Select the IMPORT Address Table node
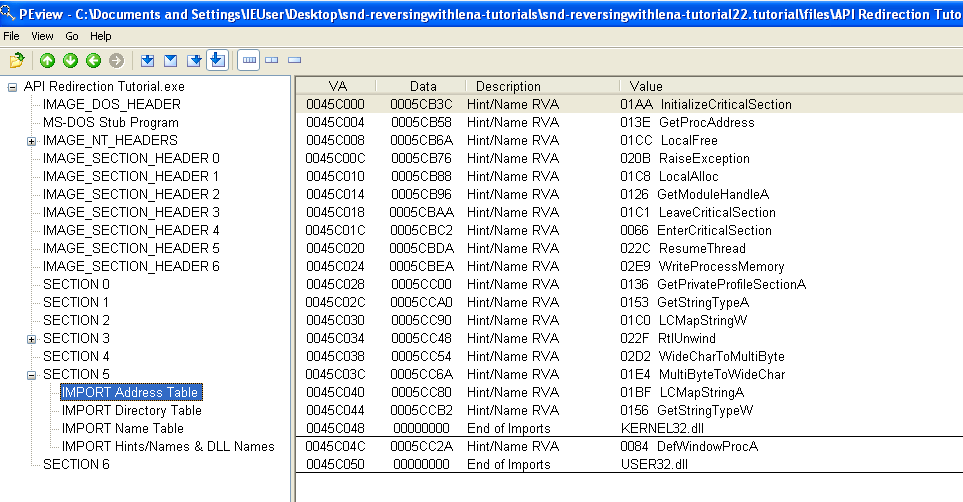The image size is (963, 502). coord(130,392)
